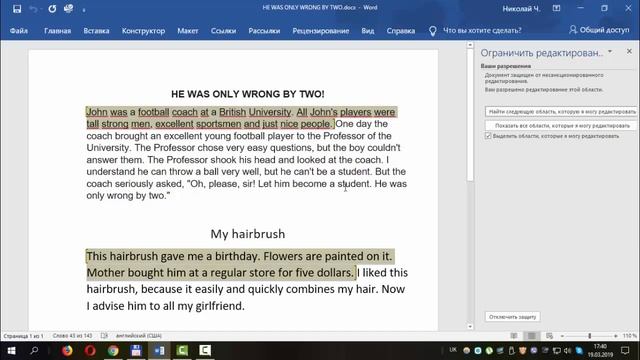Screen dimensions: 640x360
Task: Open the Restrict Editing pane options dropdown arrow
Action: 610,52
